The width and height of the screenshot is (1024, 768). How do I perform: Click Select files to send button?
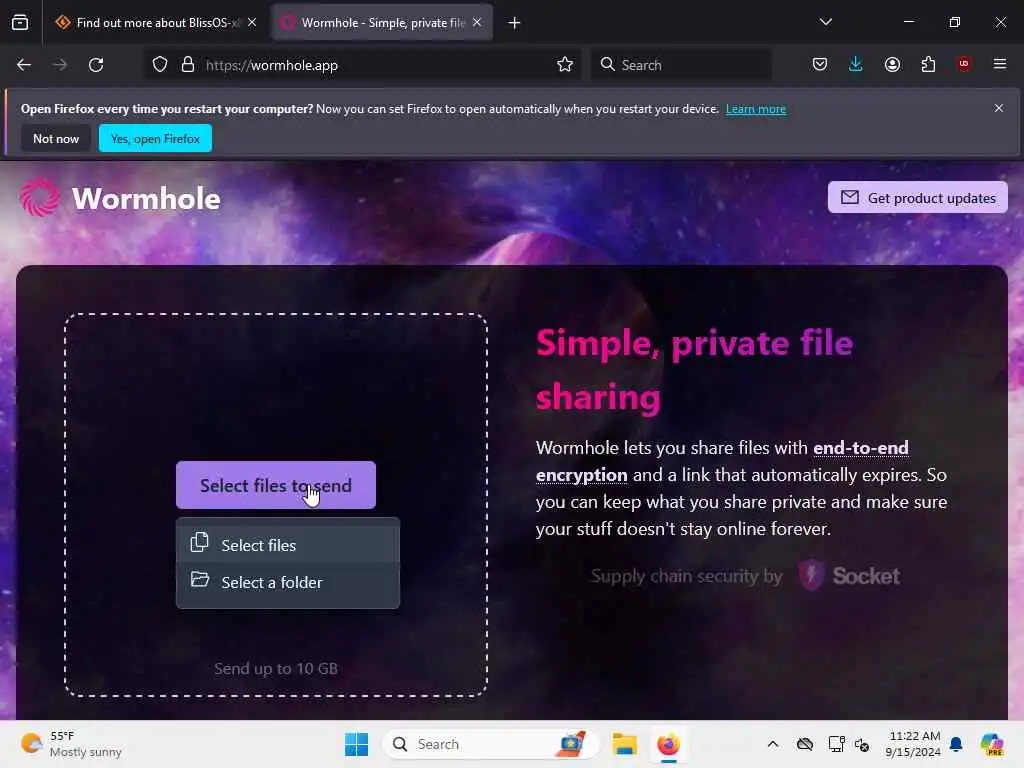[x=276, y=485]
